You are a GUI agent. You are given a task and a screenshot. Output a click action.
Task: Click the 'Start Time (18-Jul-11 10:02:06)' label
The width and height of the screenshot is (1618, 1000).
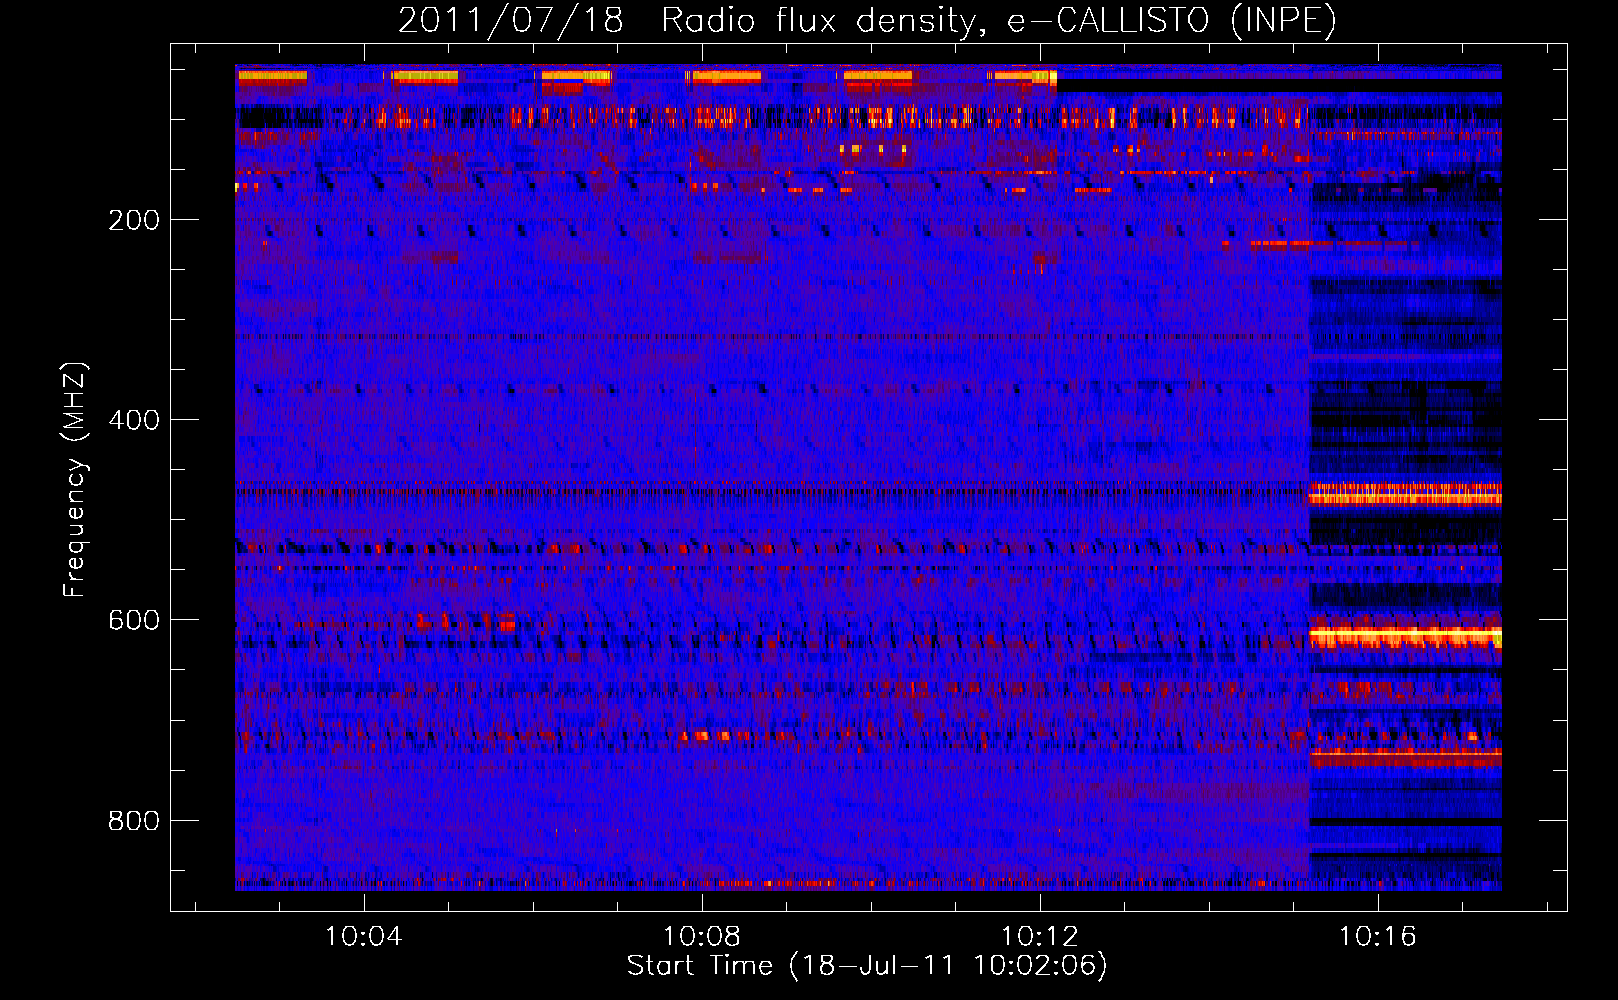[867, 966]
